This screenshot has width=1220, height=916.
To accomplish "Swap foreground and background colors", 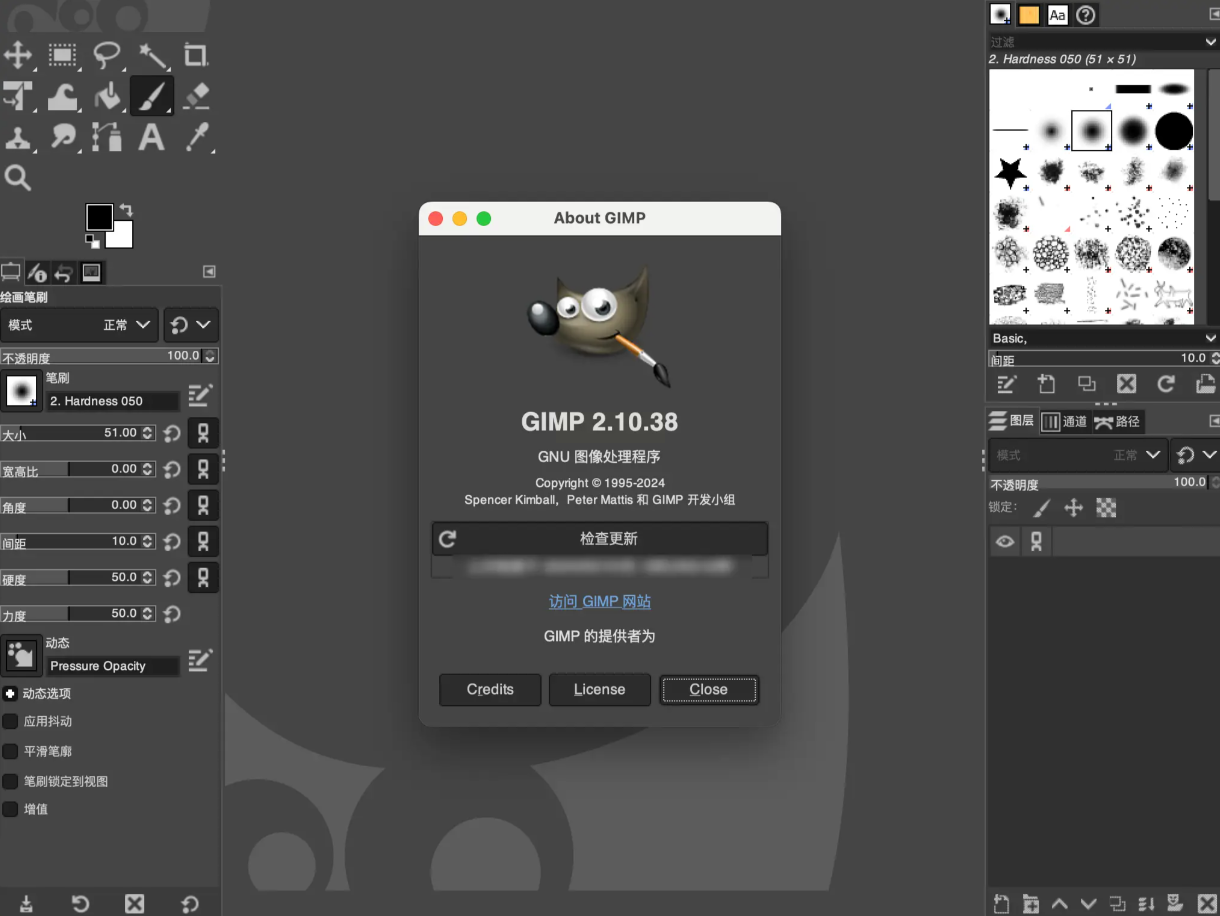I will pyautogui.click(x=125, y=210).
